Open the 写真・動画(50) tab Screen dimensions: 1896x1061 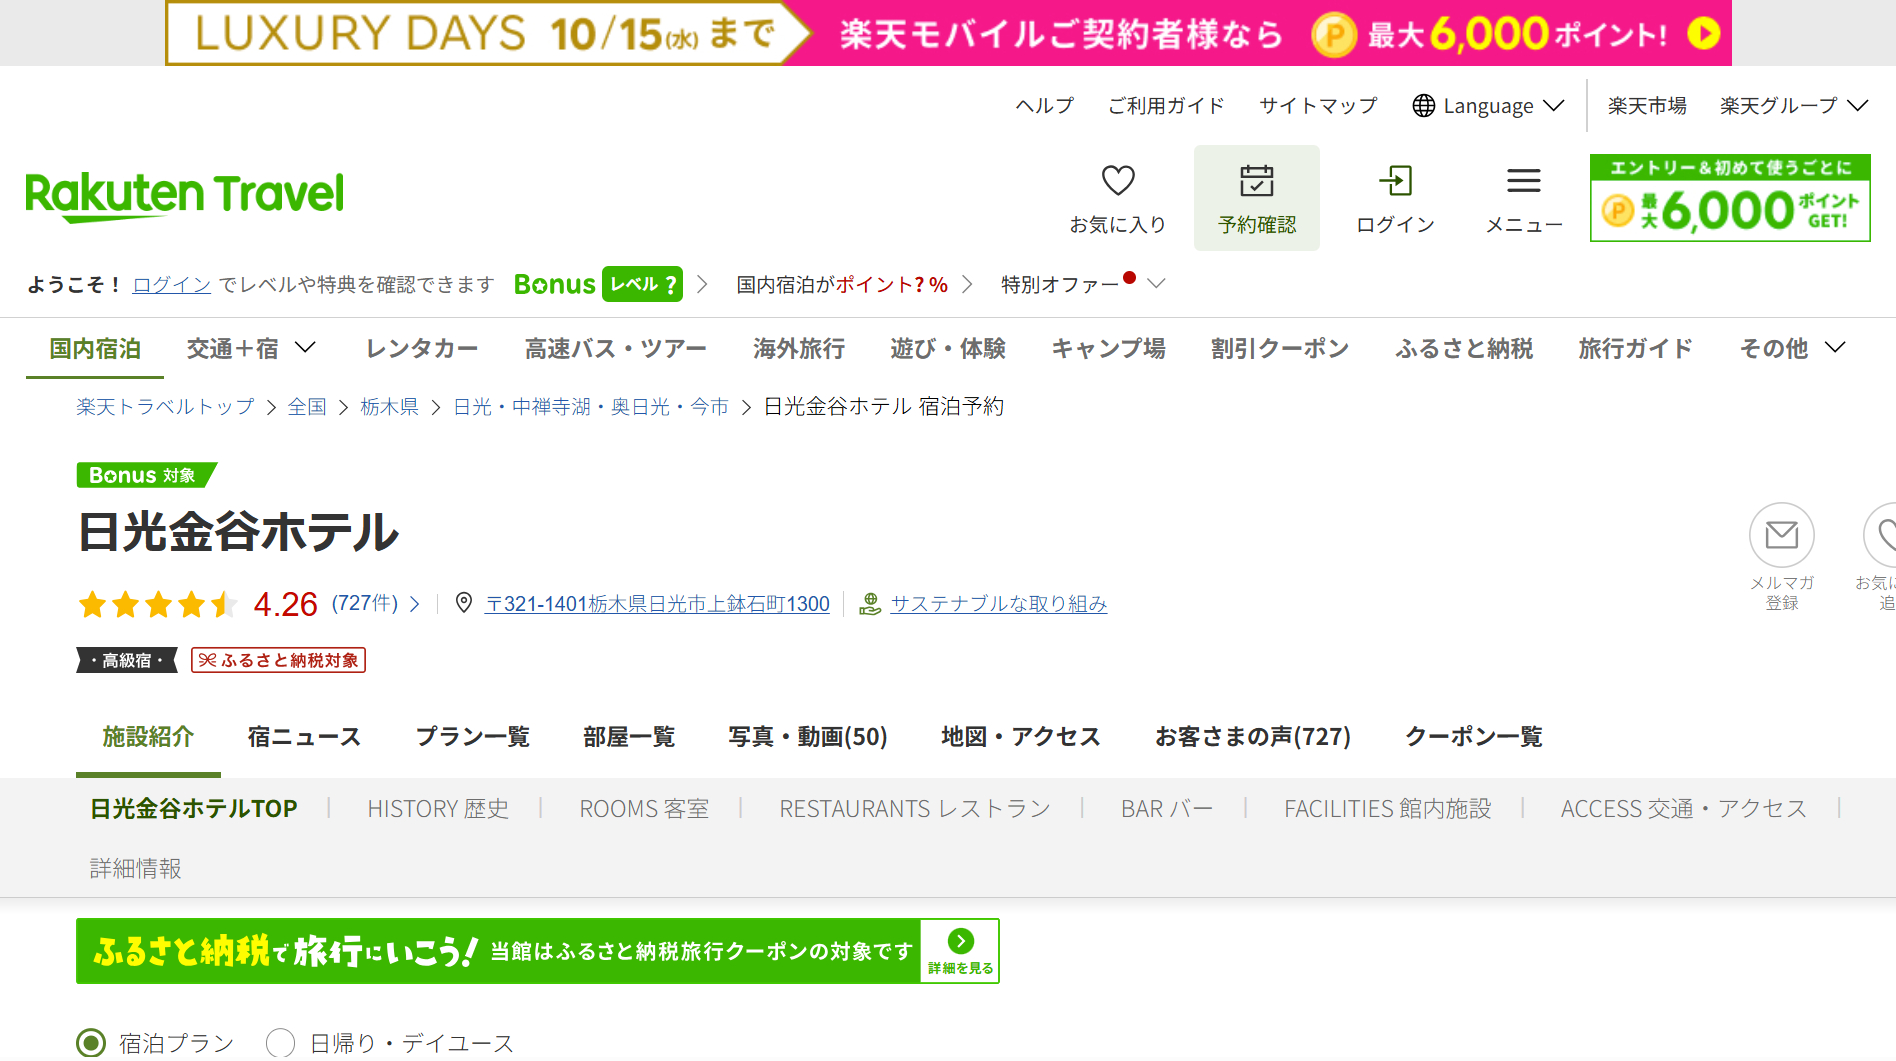click(808, 737)
